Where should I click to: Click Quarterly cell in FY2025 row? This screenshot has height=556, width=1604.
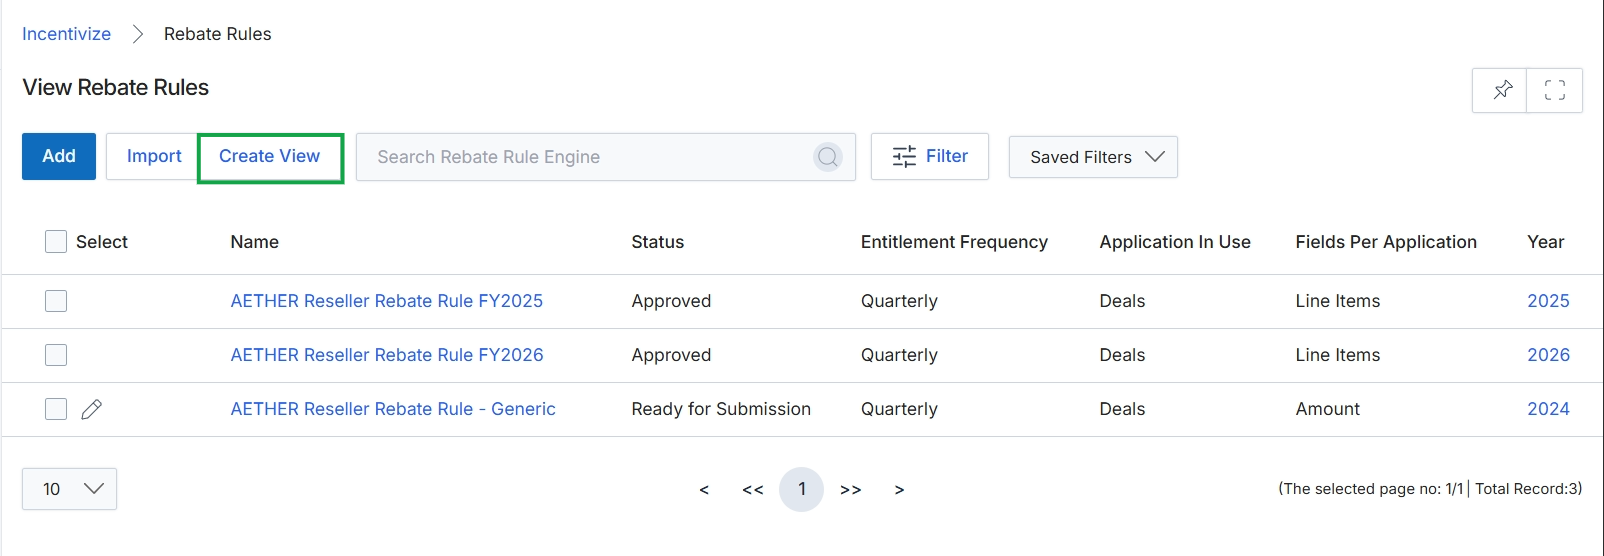899,301
